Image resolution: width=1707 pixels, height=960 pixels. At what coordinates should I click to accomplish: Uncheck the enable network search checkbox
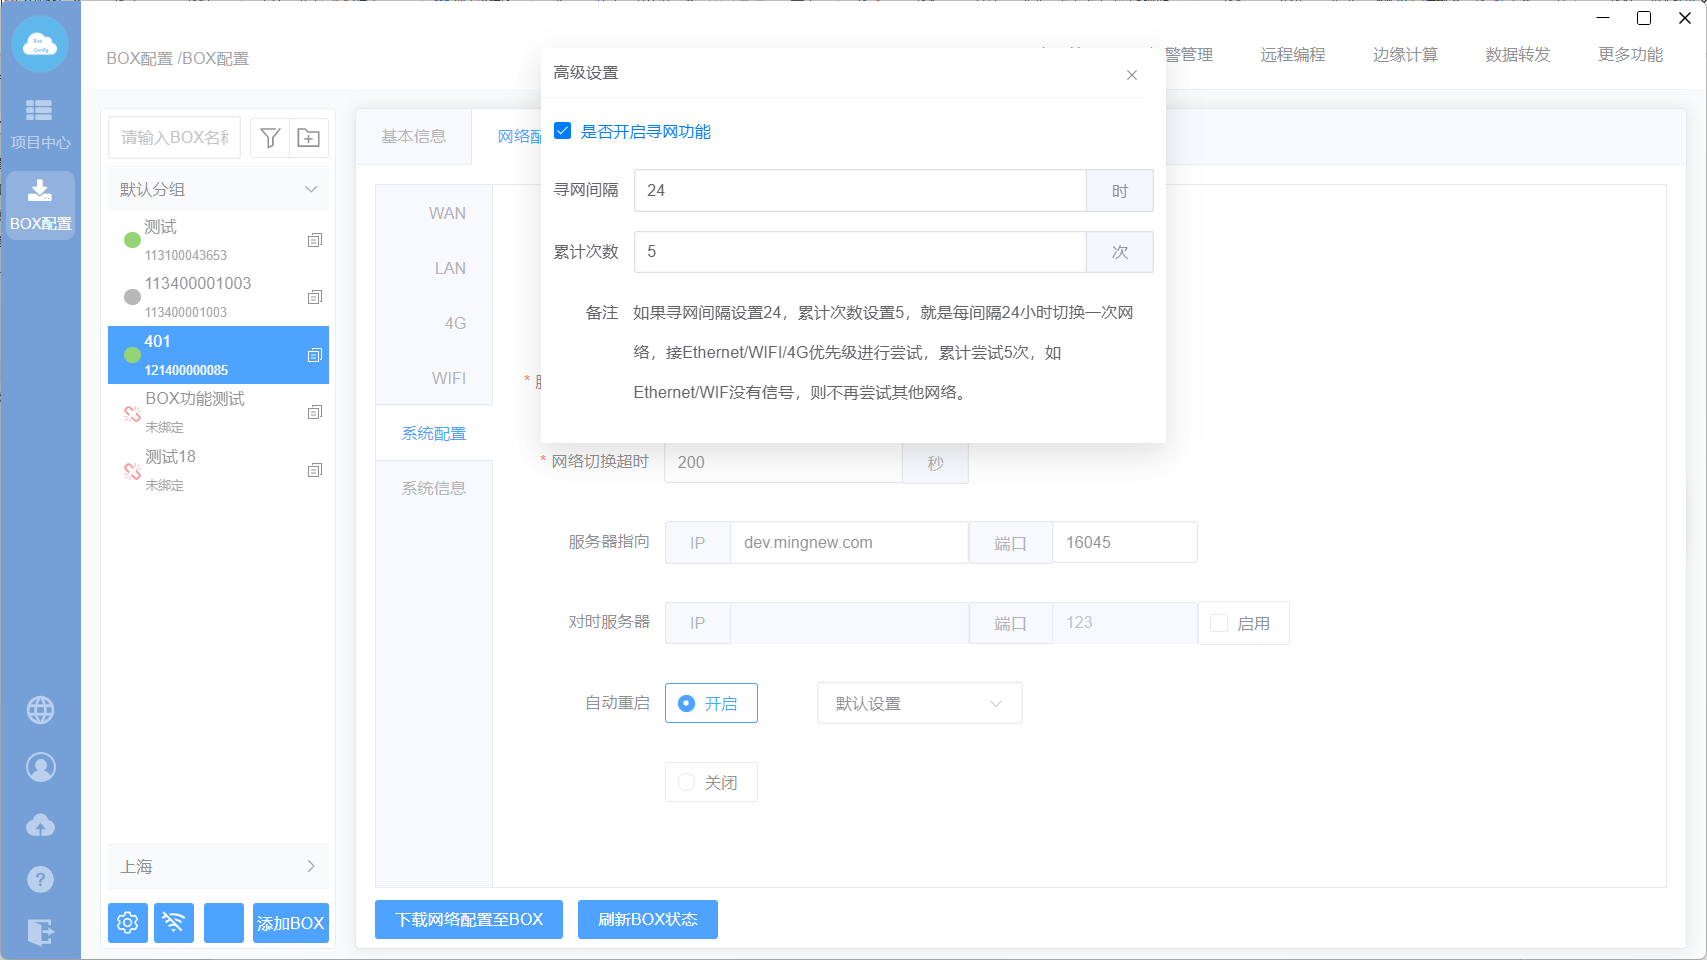(563, 131)
